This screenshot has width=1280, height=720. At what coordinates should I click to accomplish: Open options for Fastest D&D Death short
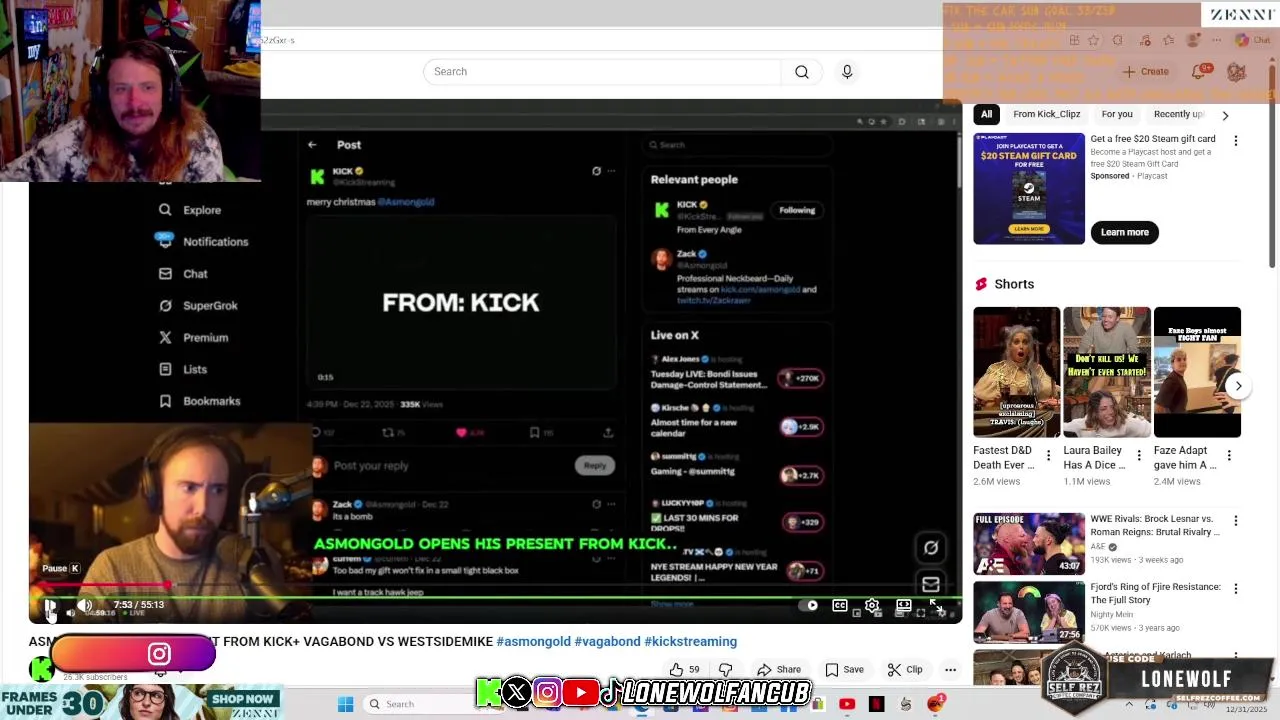pyautogui.click(x=1048, y=455)
